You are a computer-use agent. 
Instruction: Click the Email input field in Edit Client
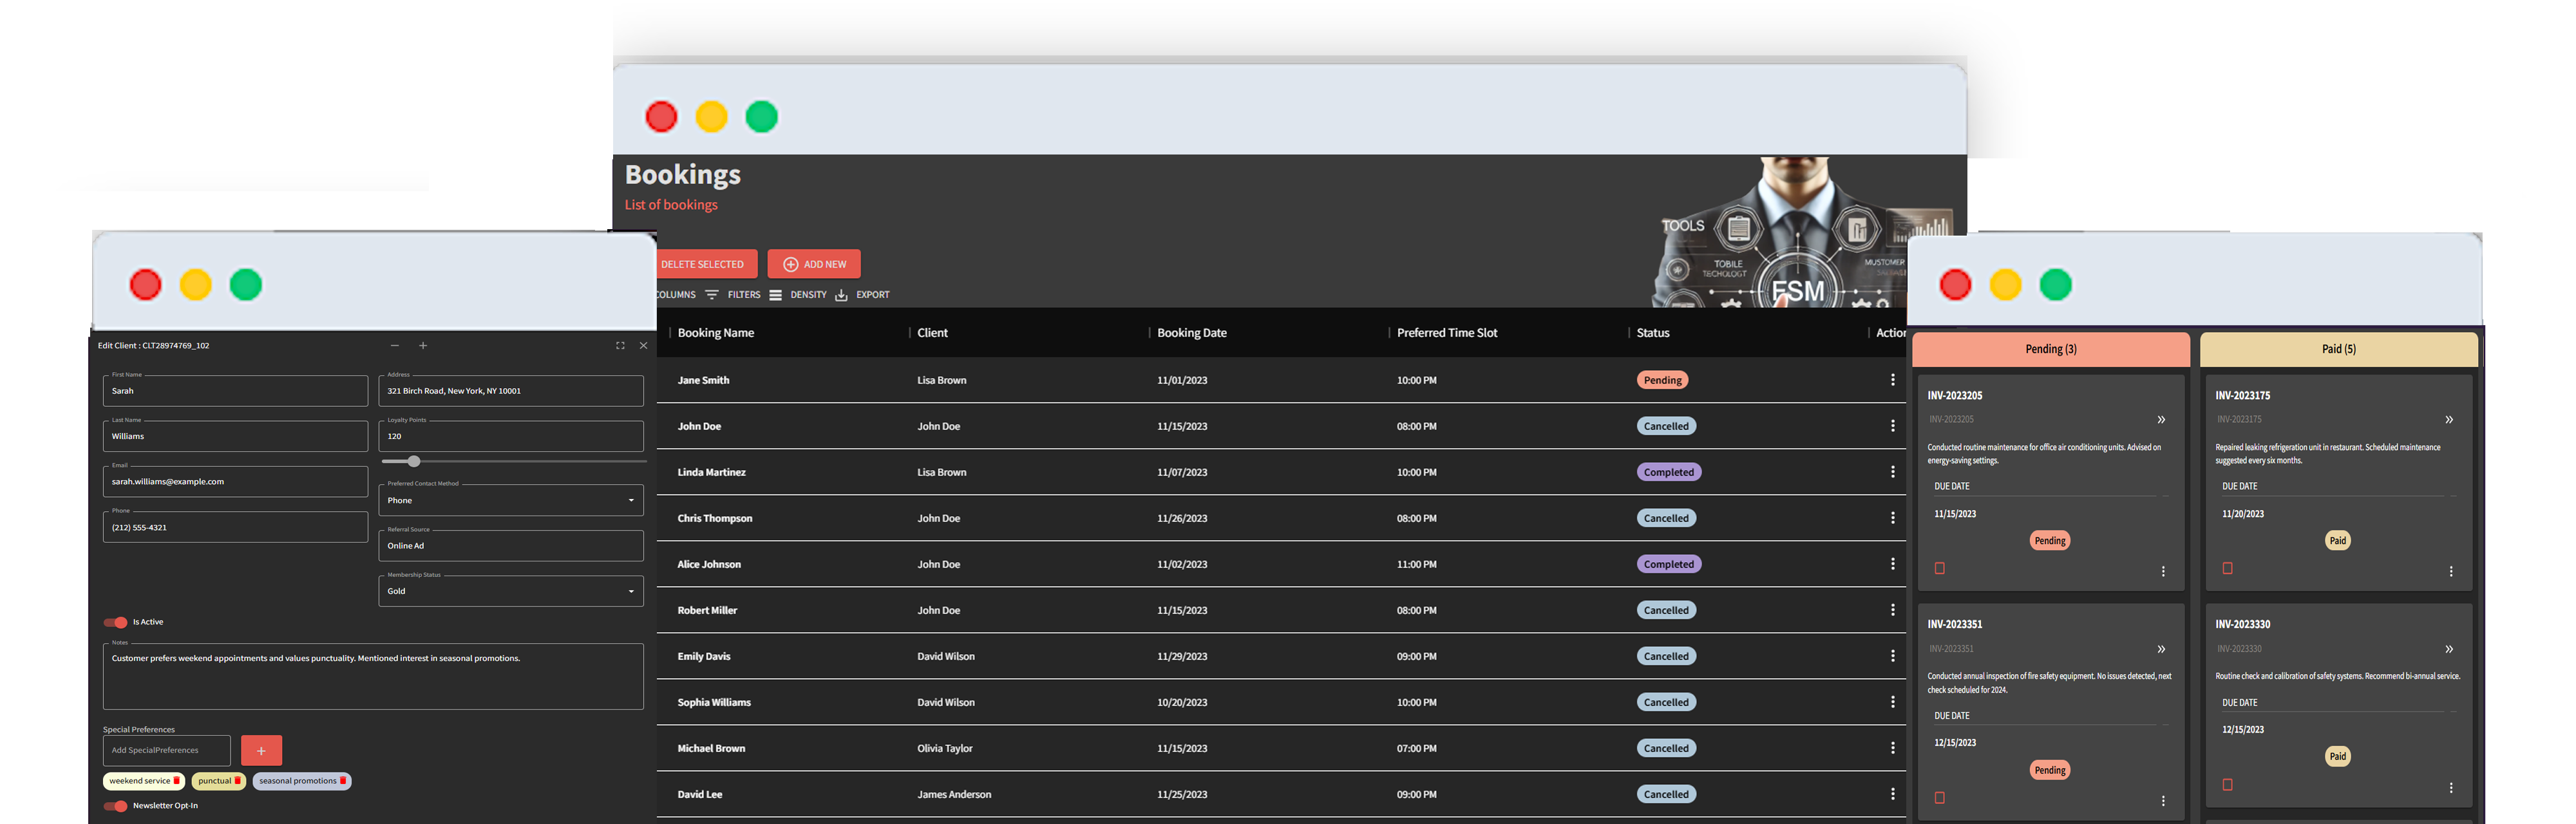coord(235,481)
